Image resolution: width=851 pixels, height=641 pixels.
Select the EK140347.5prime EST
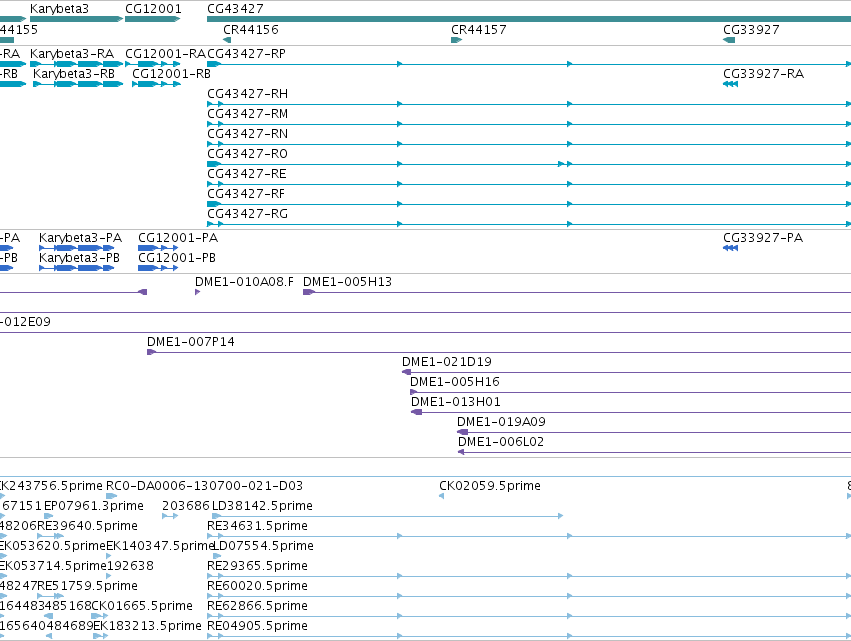109,556
